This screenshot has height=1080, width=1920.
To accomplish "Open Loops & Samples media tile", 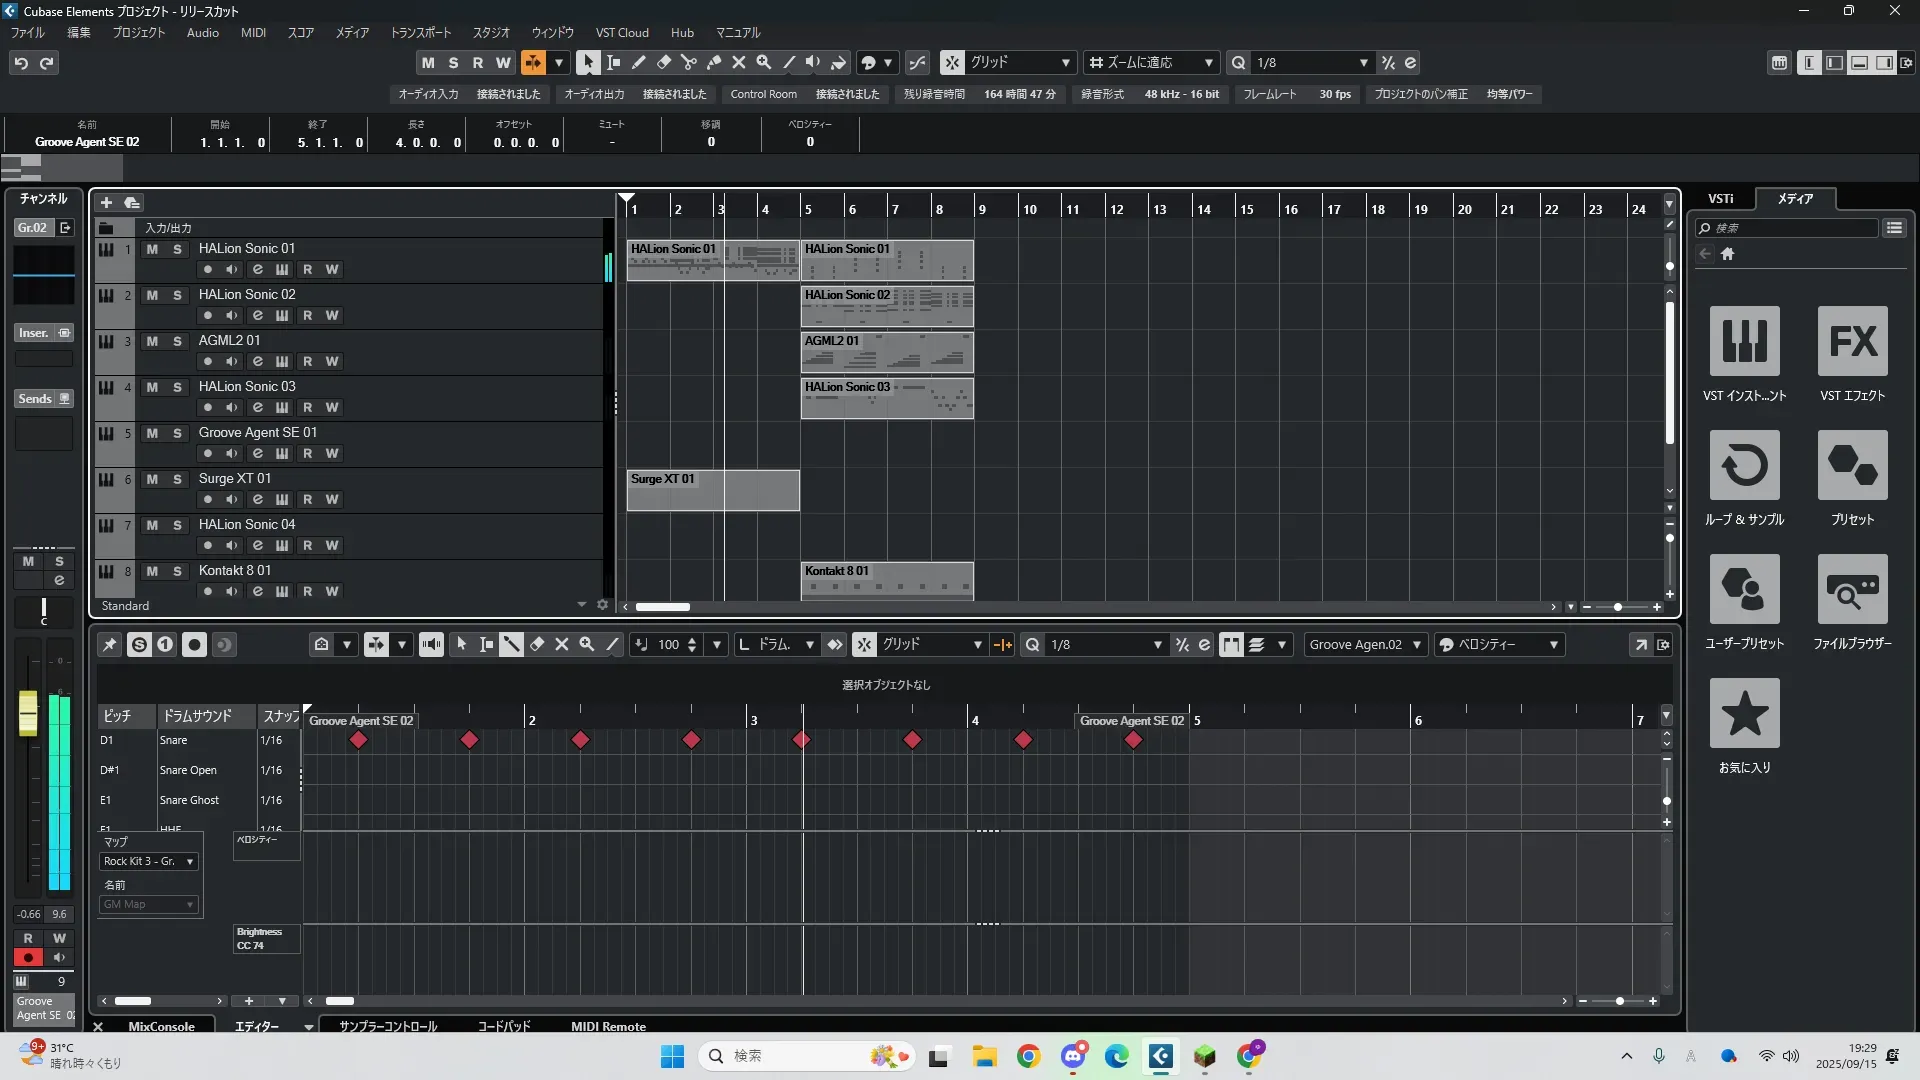I will click(1744, 466).
